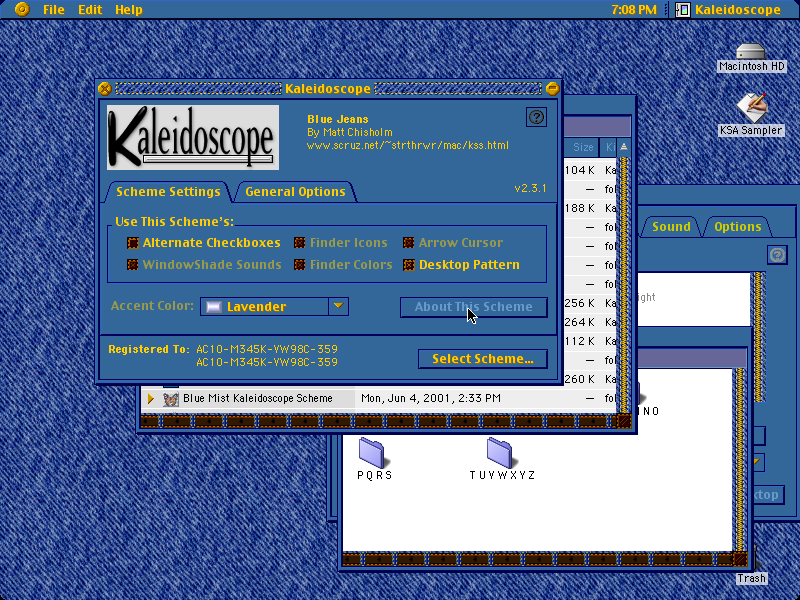
Task: Toggle the Finder Colors checkbox
Action: pyautogui.click(x=343, y=265)
